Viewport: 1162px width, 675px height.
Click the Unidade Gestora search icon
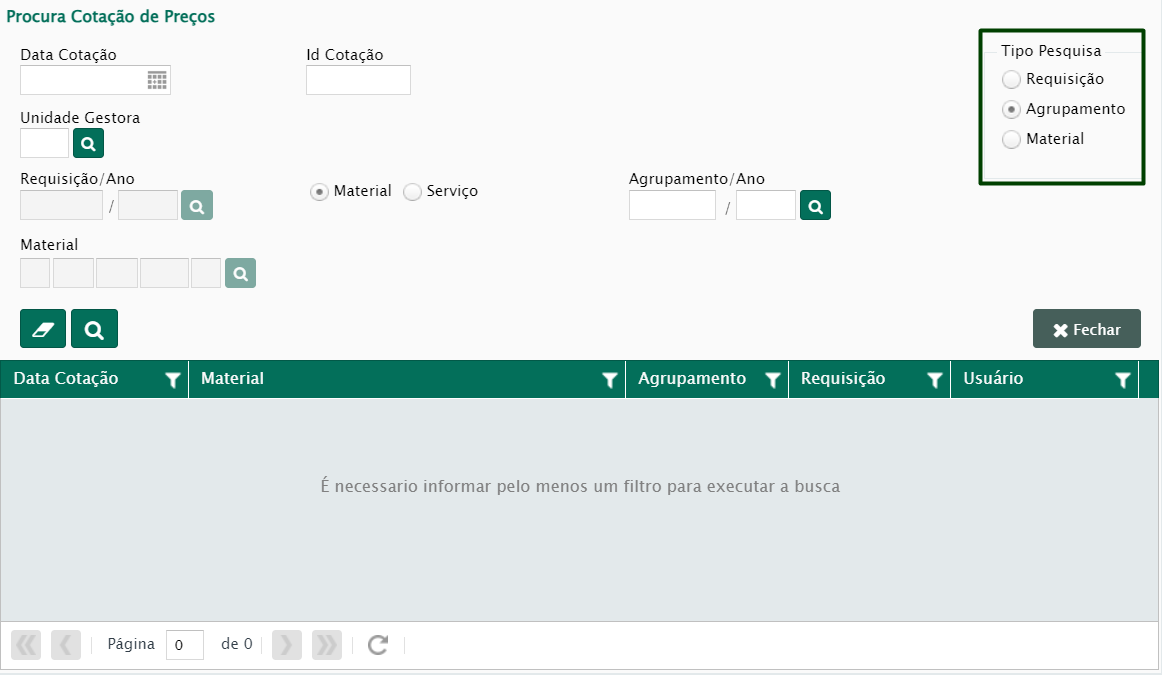point(88,144)
